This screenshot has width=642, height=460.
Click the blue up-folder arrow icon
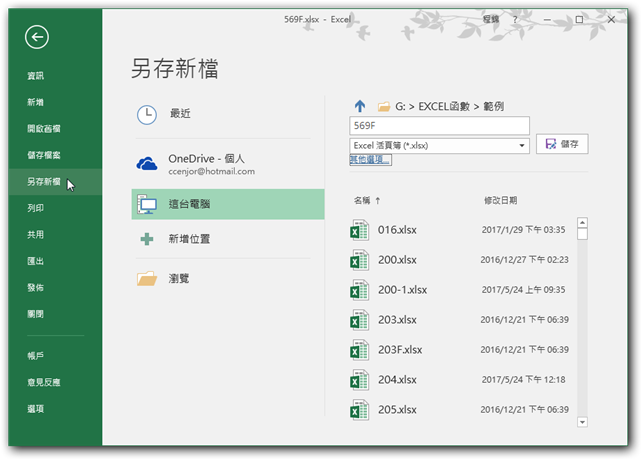tap(360, 106)
